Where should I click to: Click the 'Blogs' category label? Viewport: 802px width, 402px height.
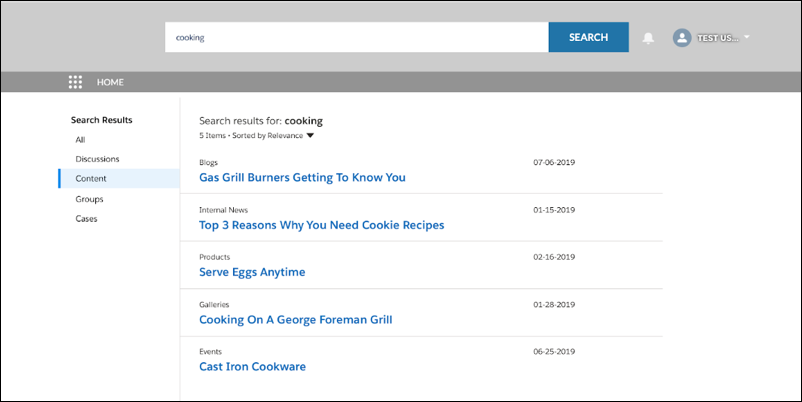click(208, 163)
